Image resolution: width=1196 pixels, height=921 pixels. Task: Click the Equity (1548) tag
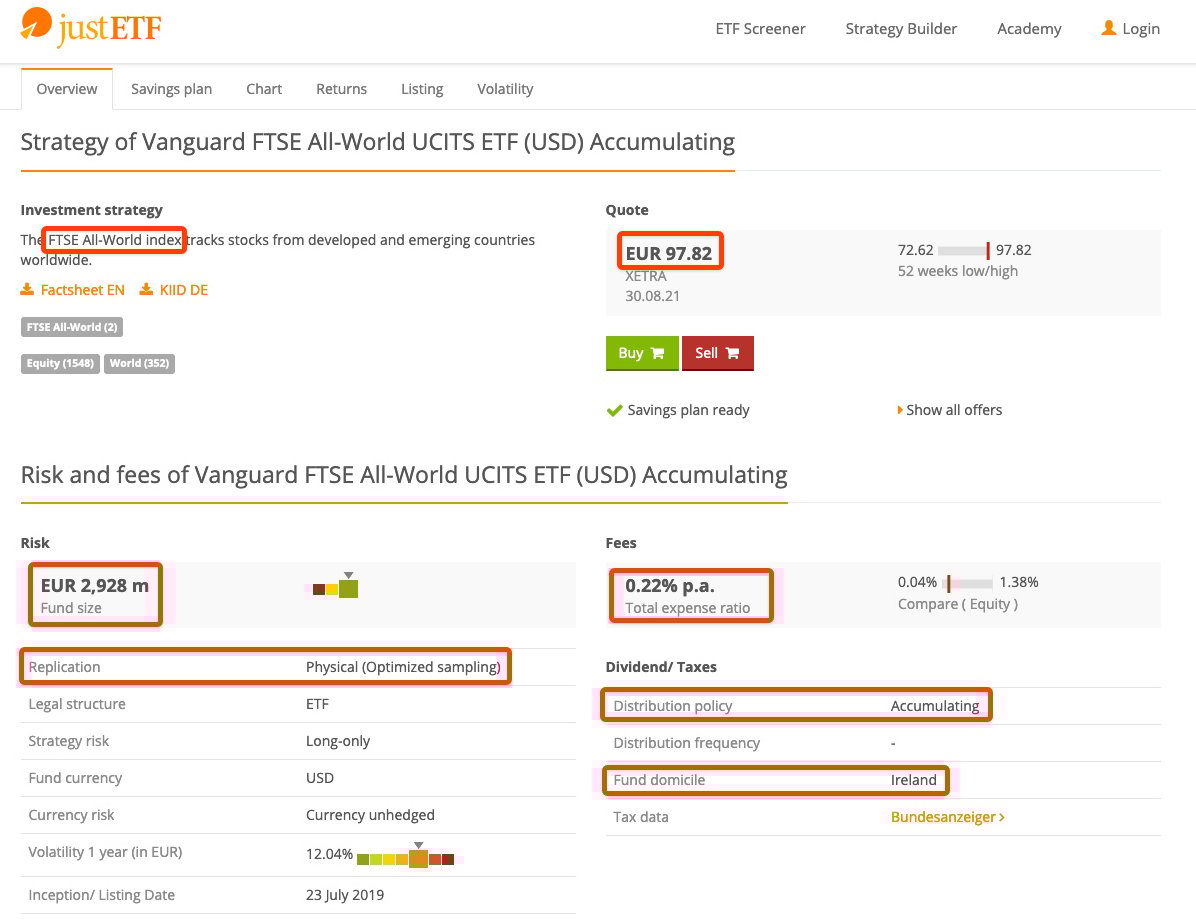point(59,363)
